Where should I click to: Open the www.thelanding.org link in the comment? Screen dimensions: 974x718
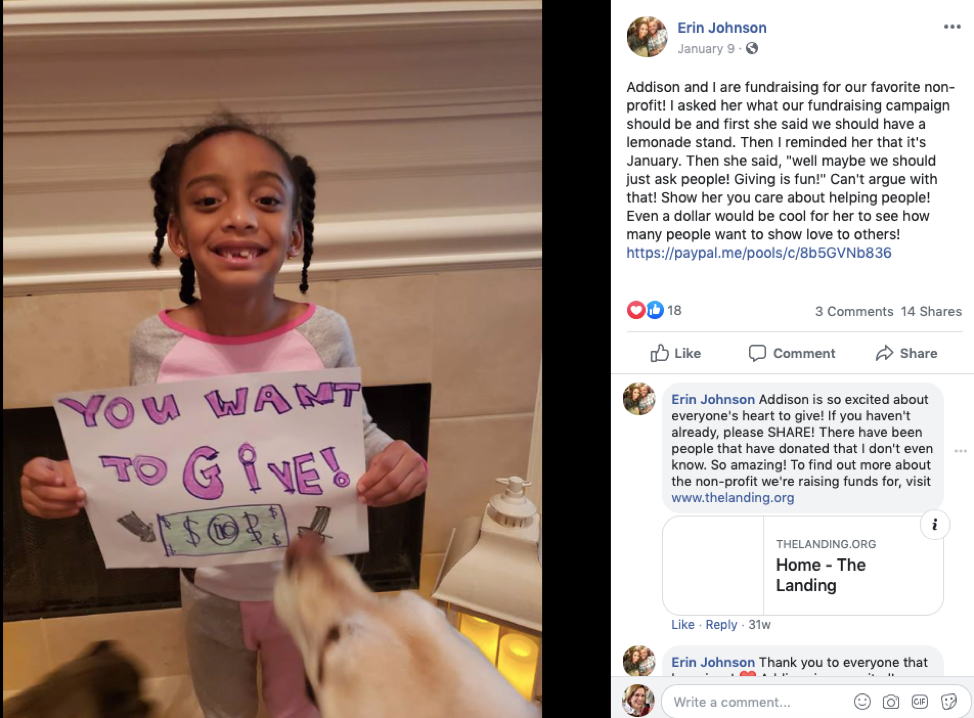[732, 498]
